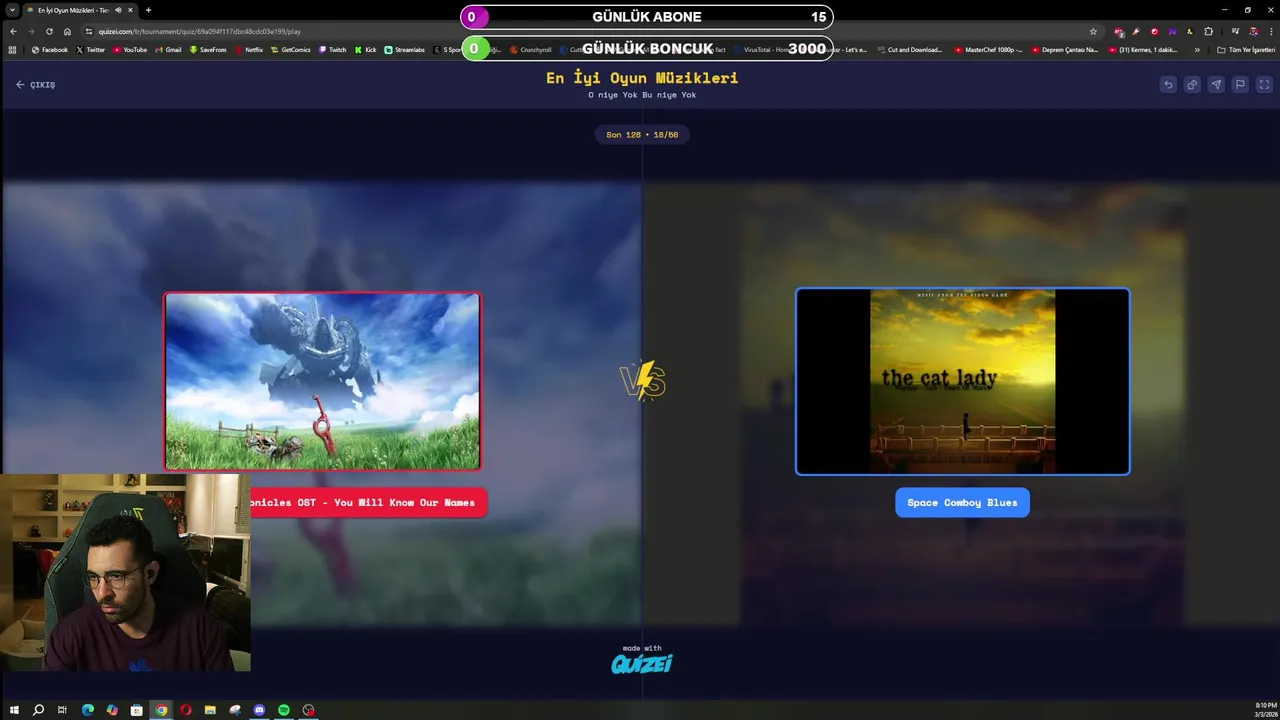
Task: Close the En İyi Oyun Müzikleri tab
Action: [130, 10]
